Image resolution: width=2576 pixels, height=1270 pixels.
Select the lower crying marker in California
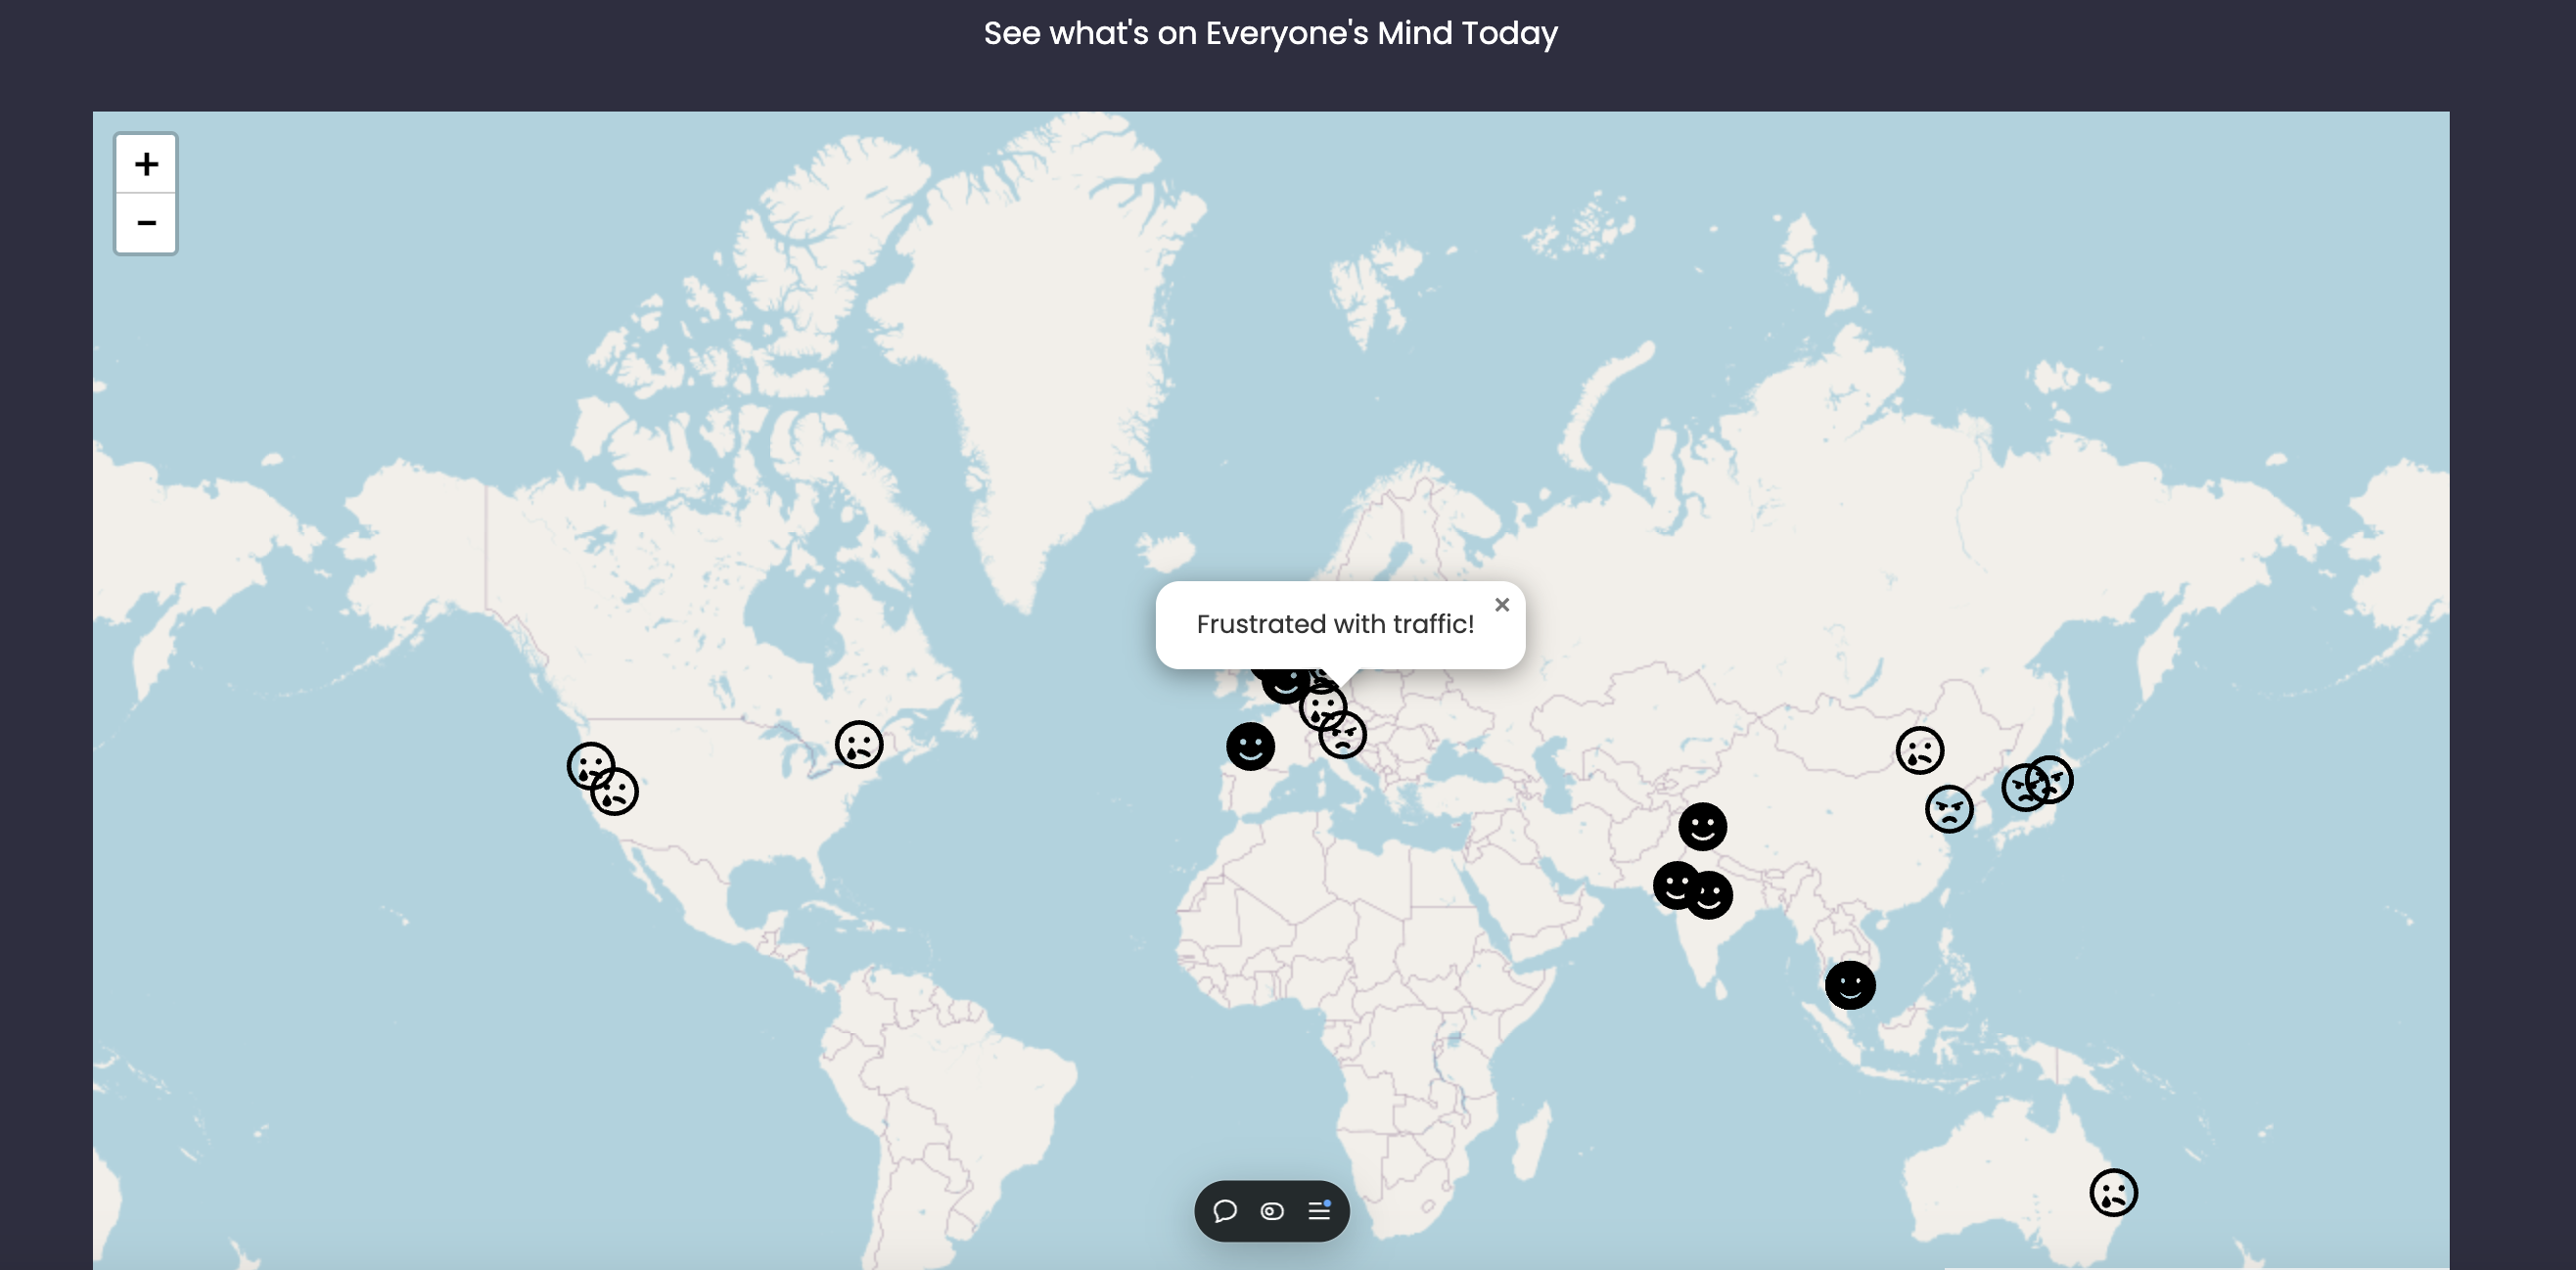point(618,796)
